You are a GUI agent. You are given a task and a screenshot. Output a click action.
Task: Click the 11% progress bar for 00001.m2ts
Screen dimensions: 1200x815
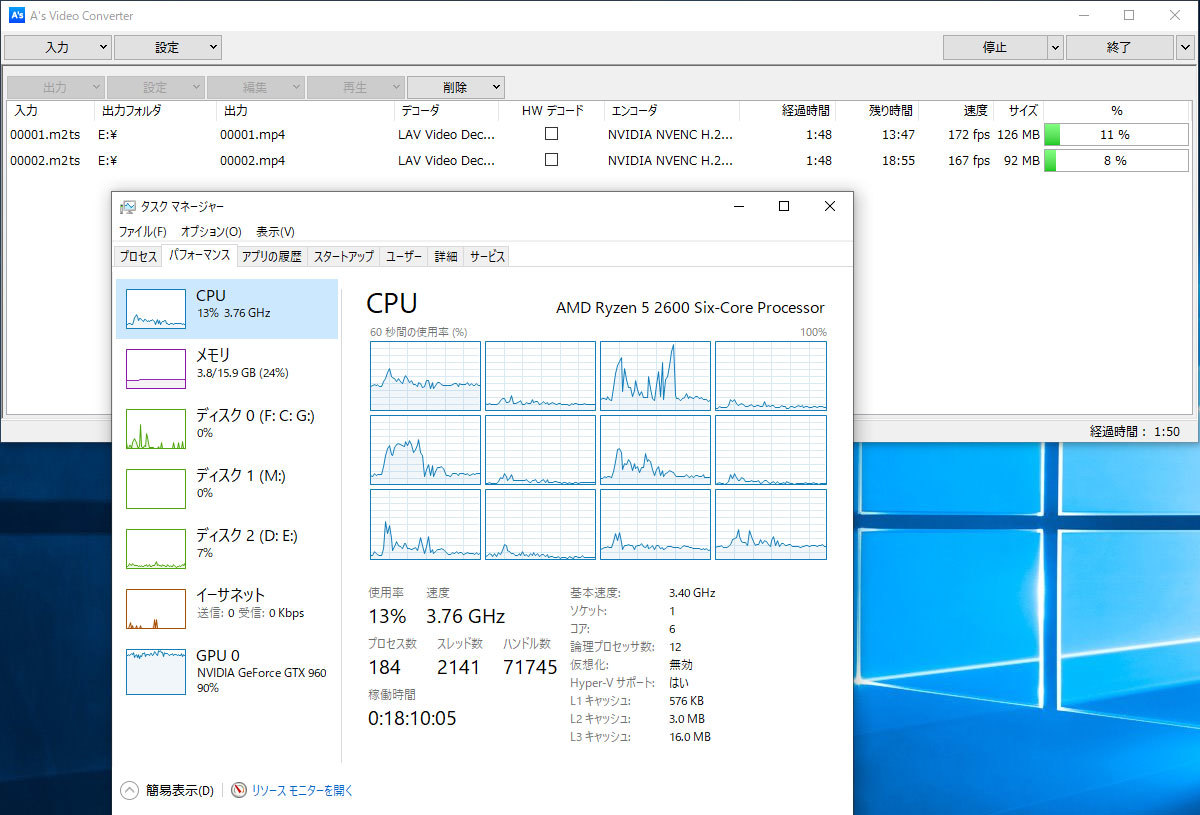click(1117, 134)
